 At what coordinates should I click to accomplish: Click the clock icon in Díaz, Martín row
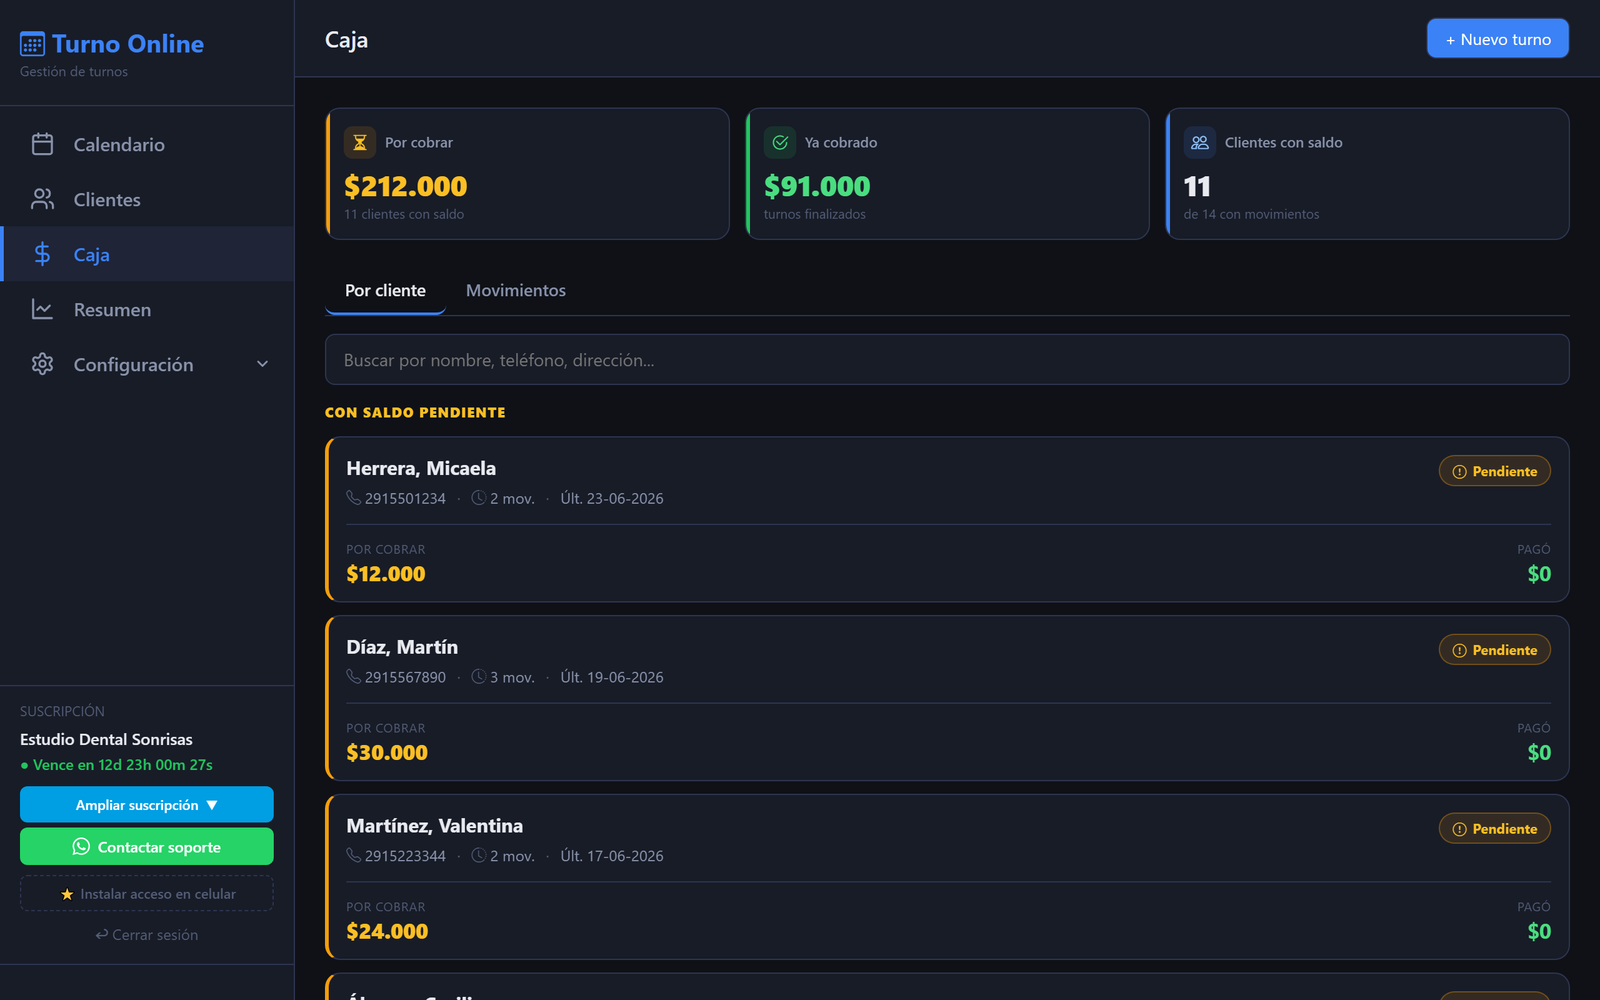(479, 677)
